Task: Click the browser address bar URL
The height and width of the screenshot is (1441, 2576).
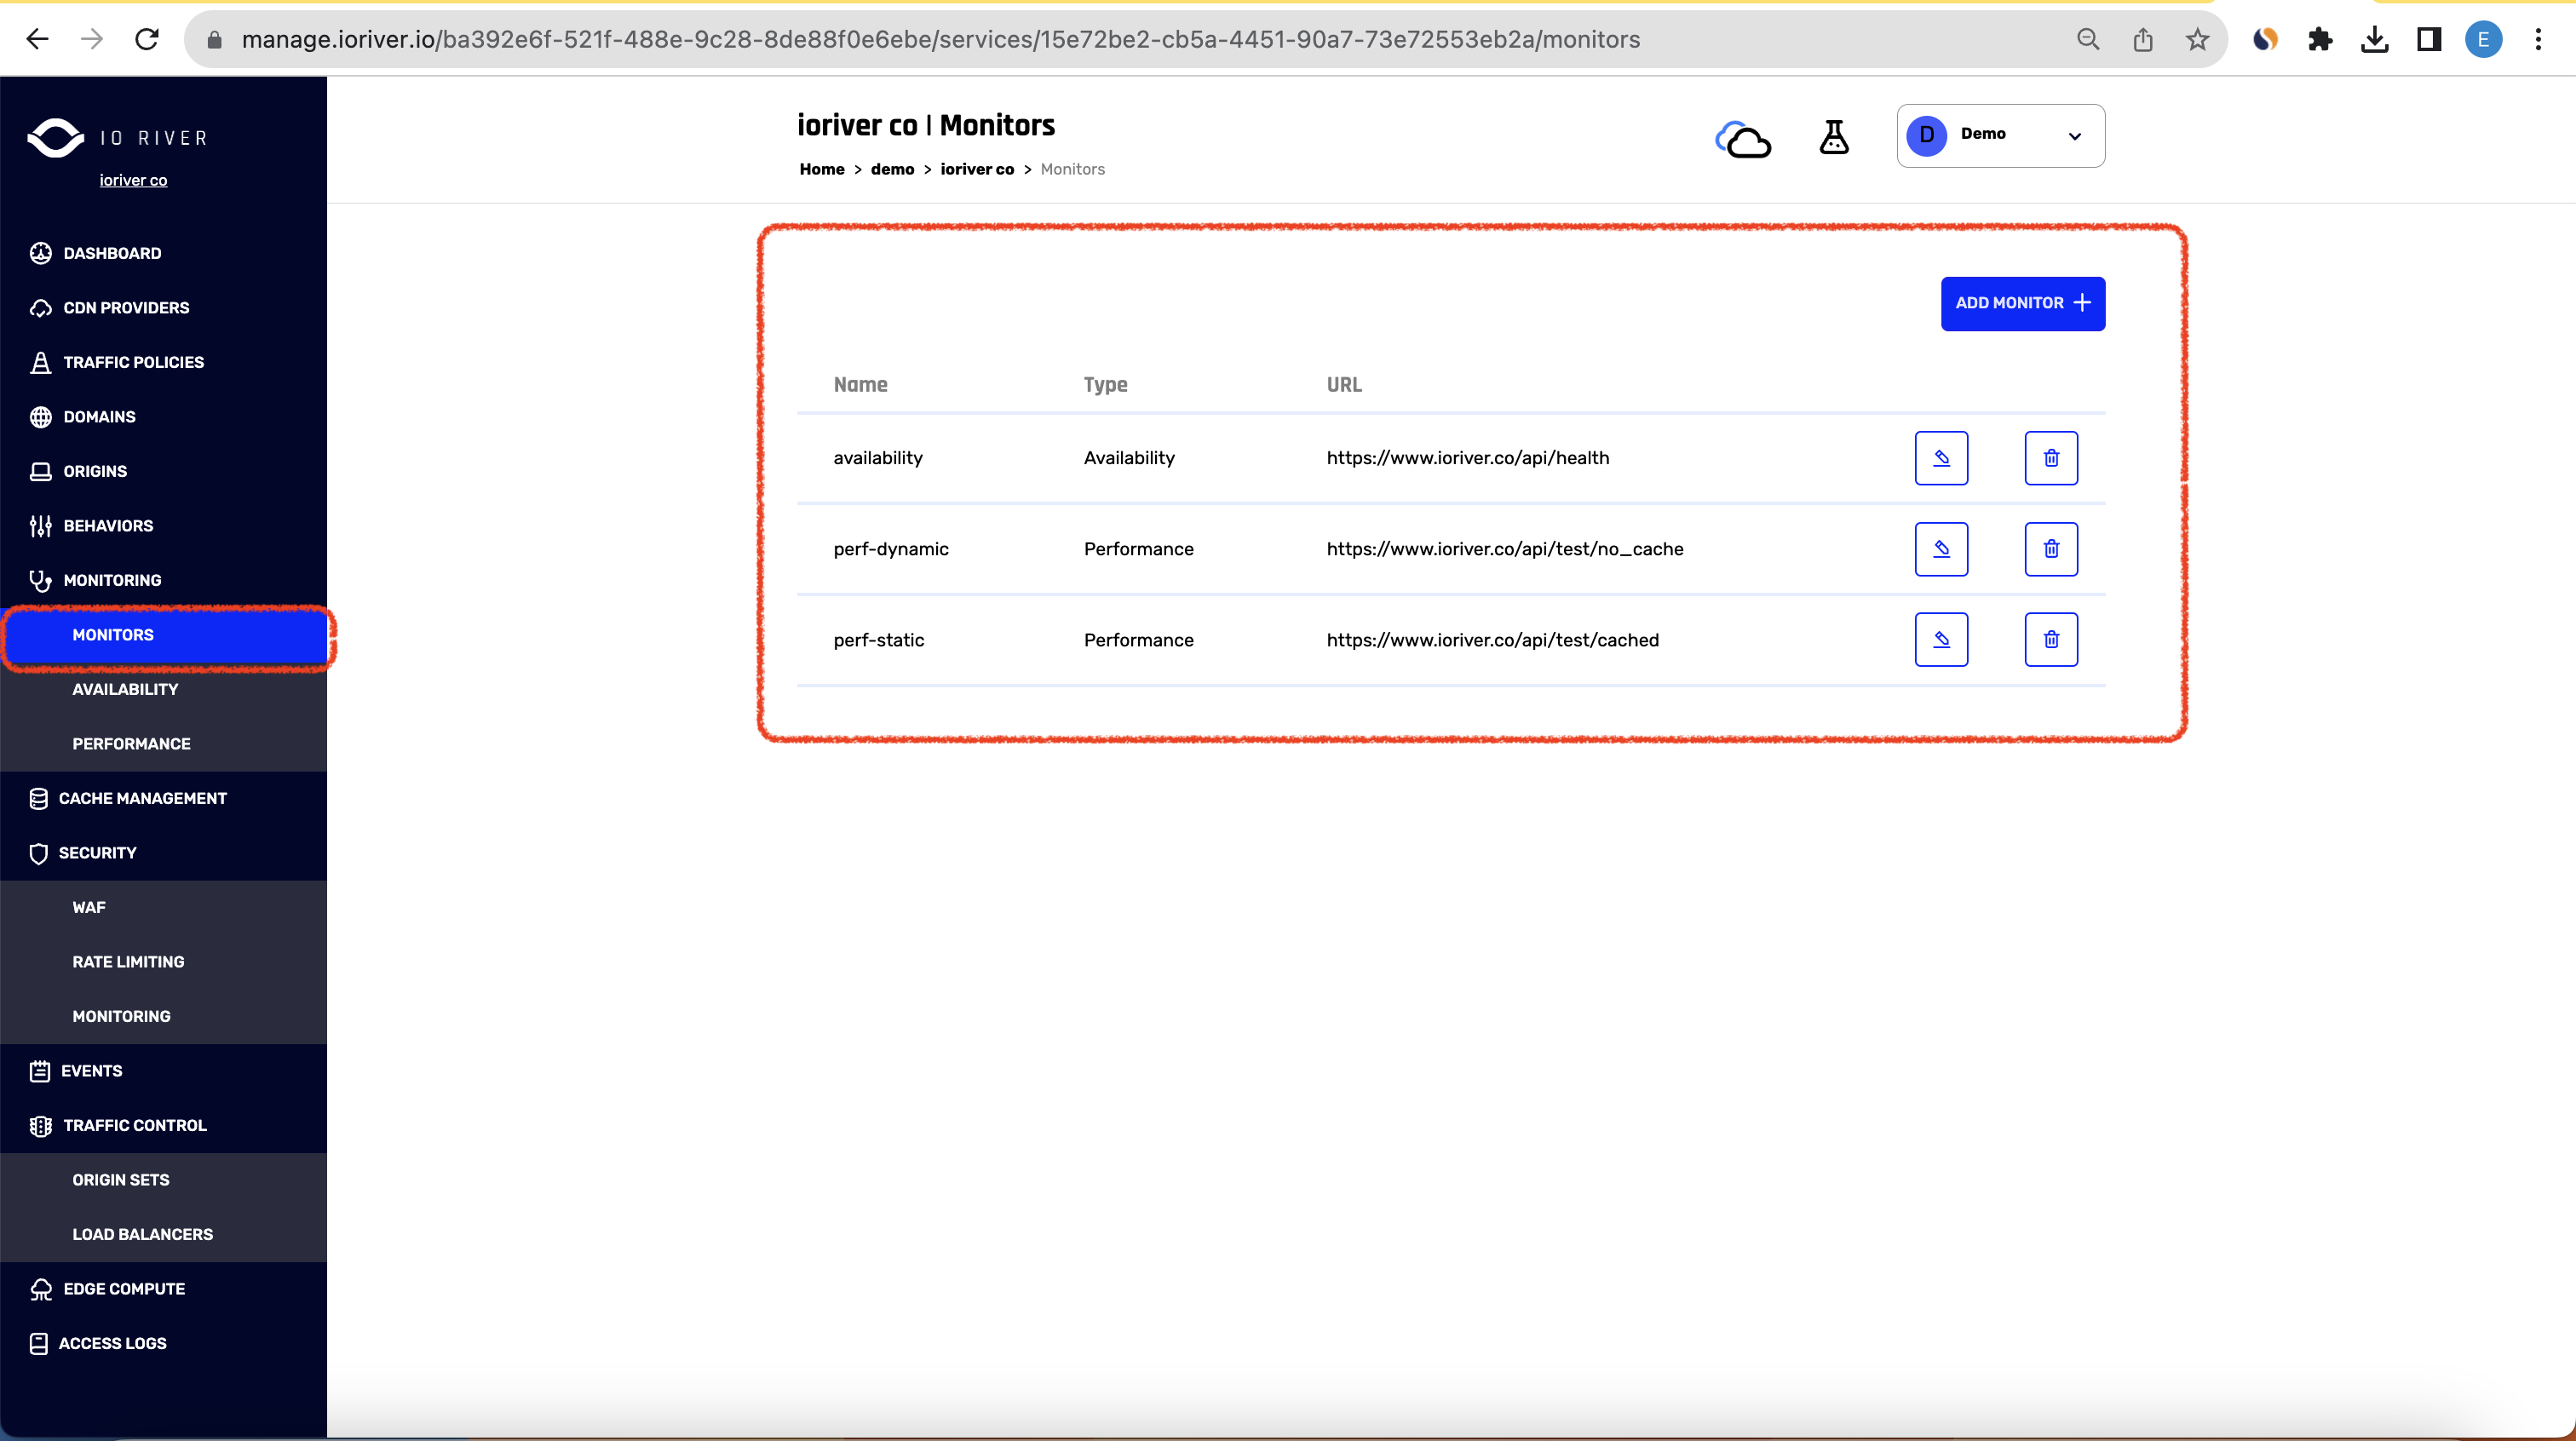Action: (x=940, y=39)
